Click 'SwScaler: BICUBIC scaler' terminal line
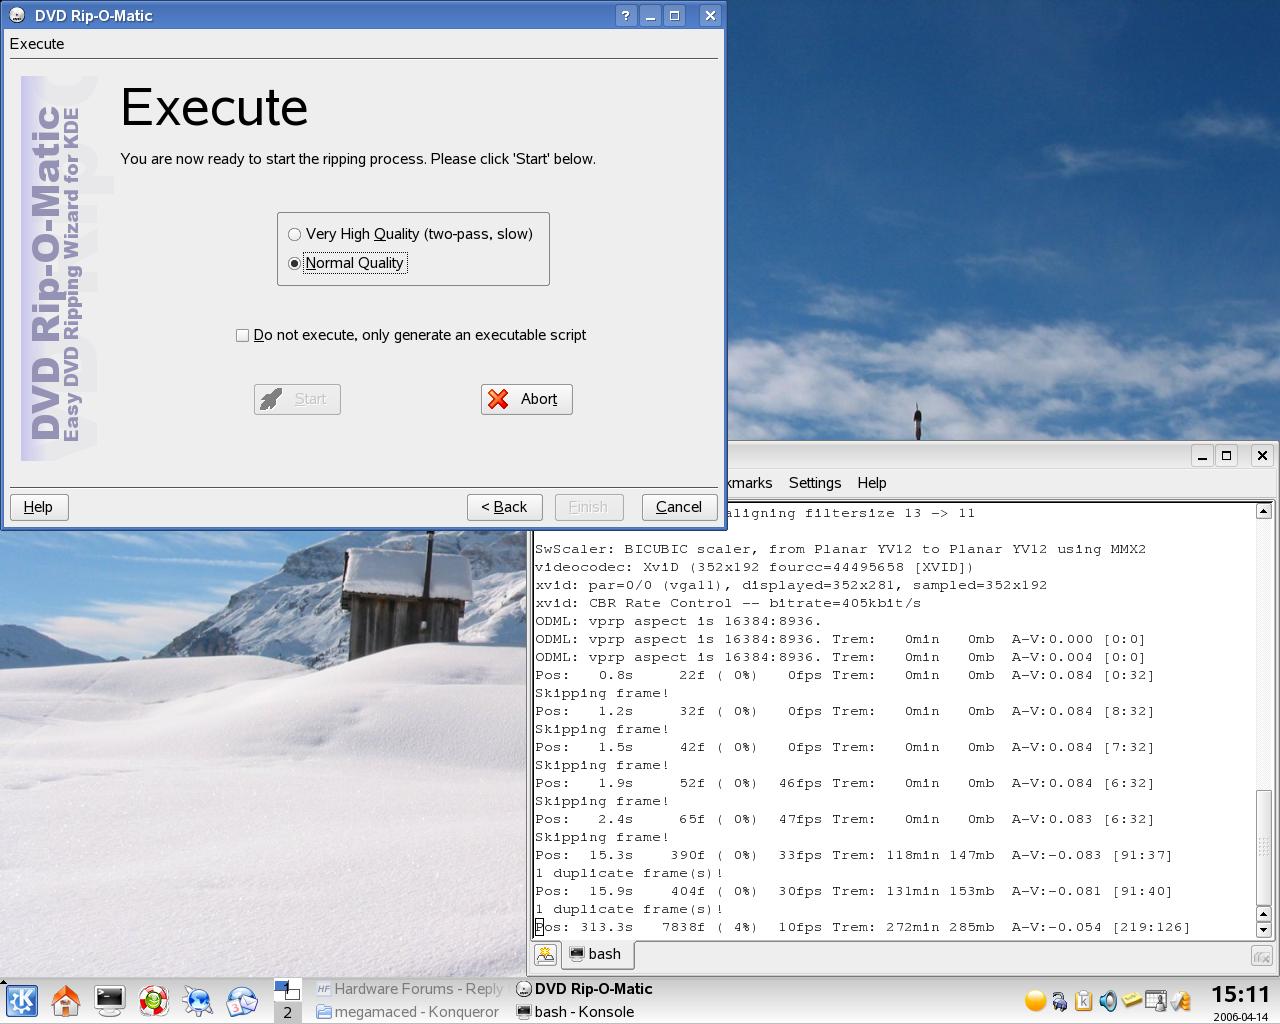The image size is (1280, 1024). [x=840, y=549]
